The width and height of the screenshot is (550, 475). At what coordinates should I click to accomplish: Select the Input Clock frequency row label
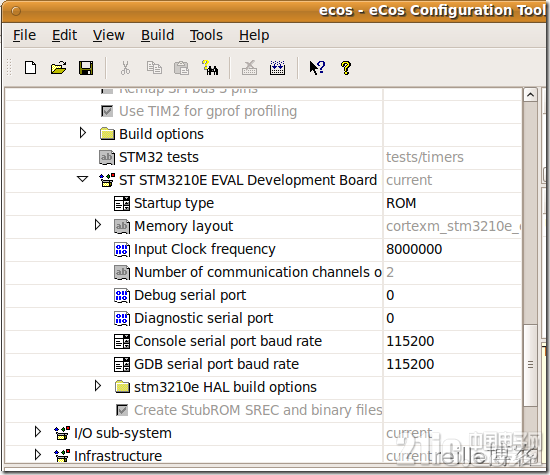tap(204, 249)
